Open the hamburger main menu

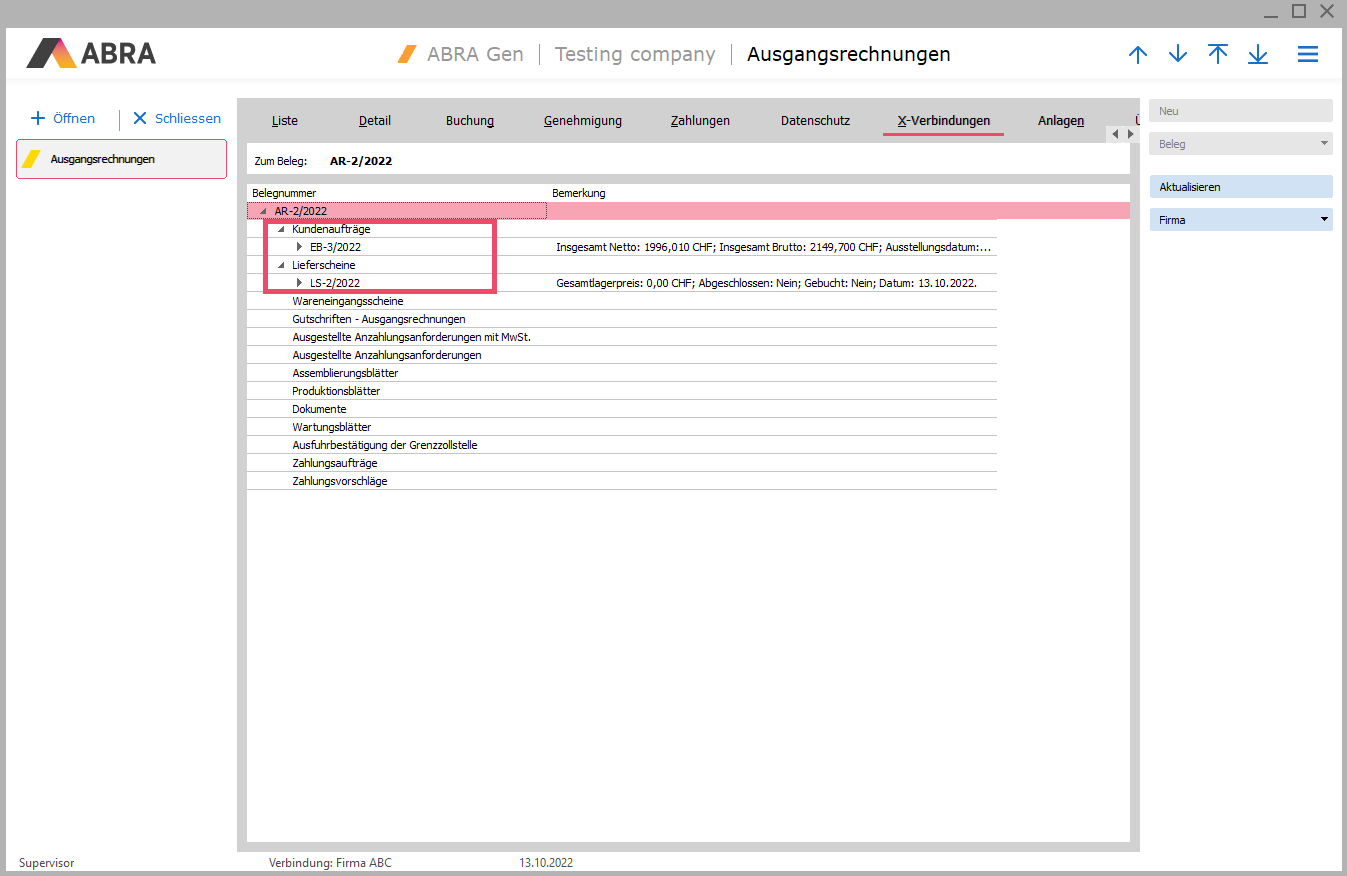1308,55
